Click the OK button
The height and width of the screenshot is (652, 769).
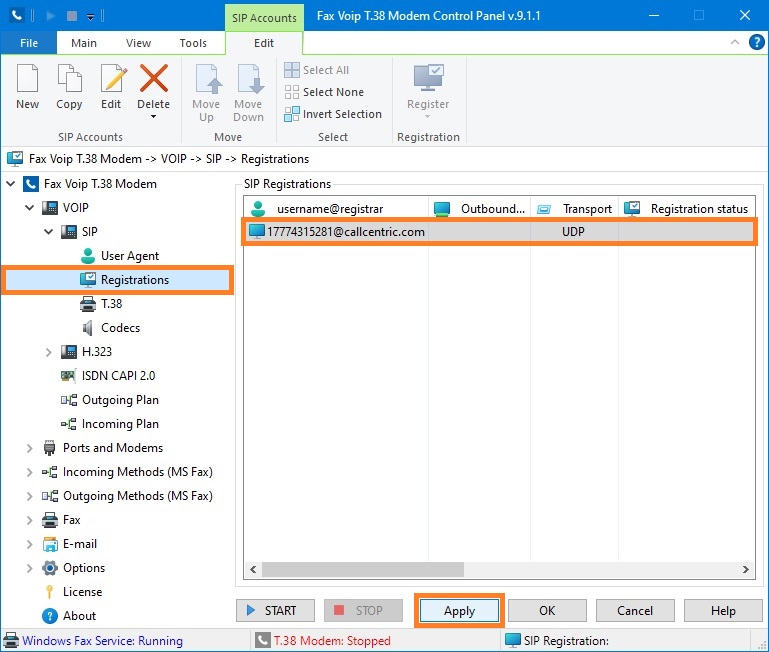547,611
